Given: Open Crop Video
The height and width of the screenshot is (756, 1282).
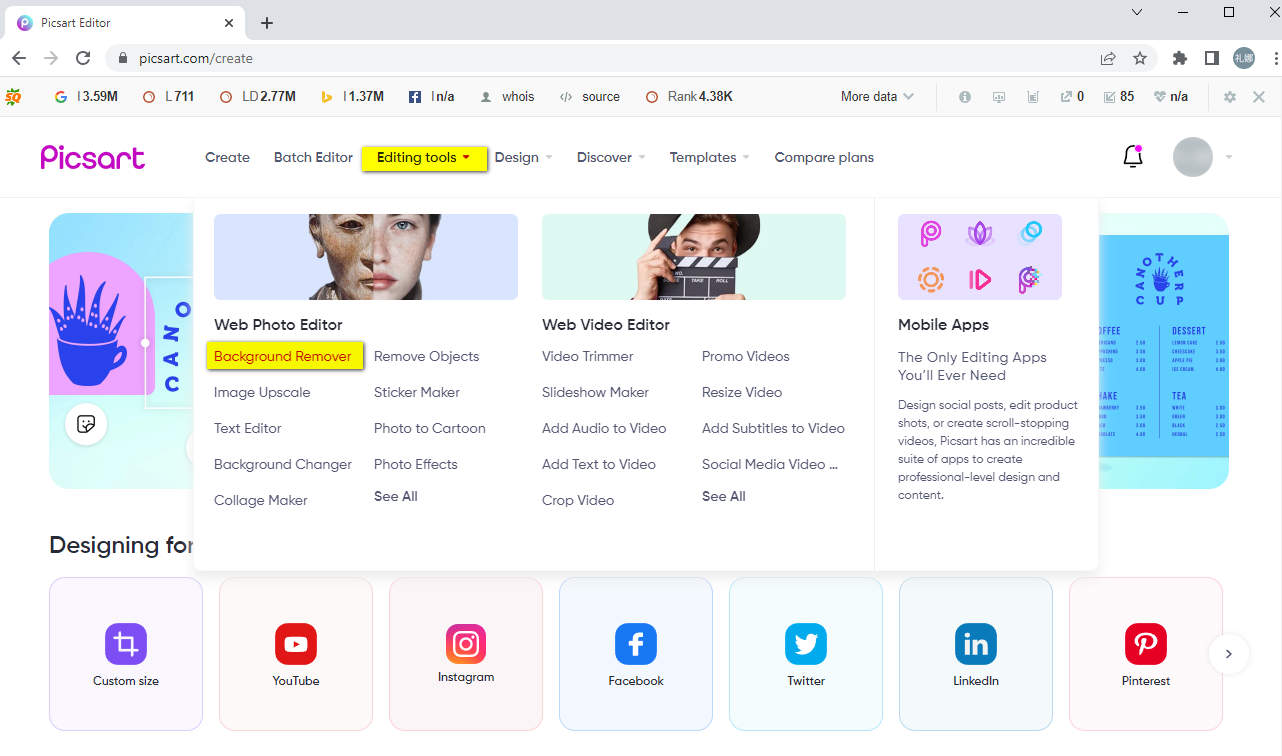Looking at the screenshot, I should 578,500.
